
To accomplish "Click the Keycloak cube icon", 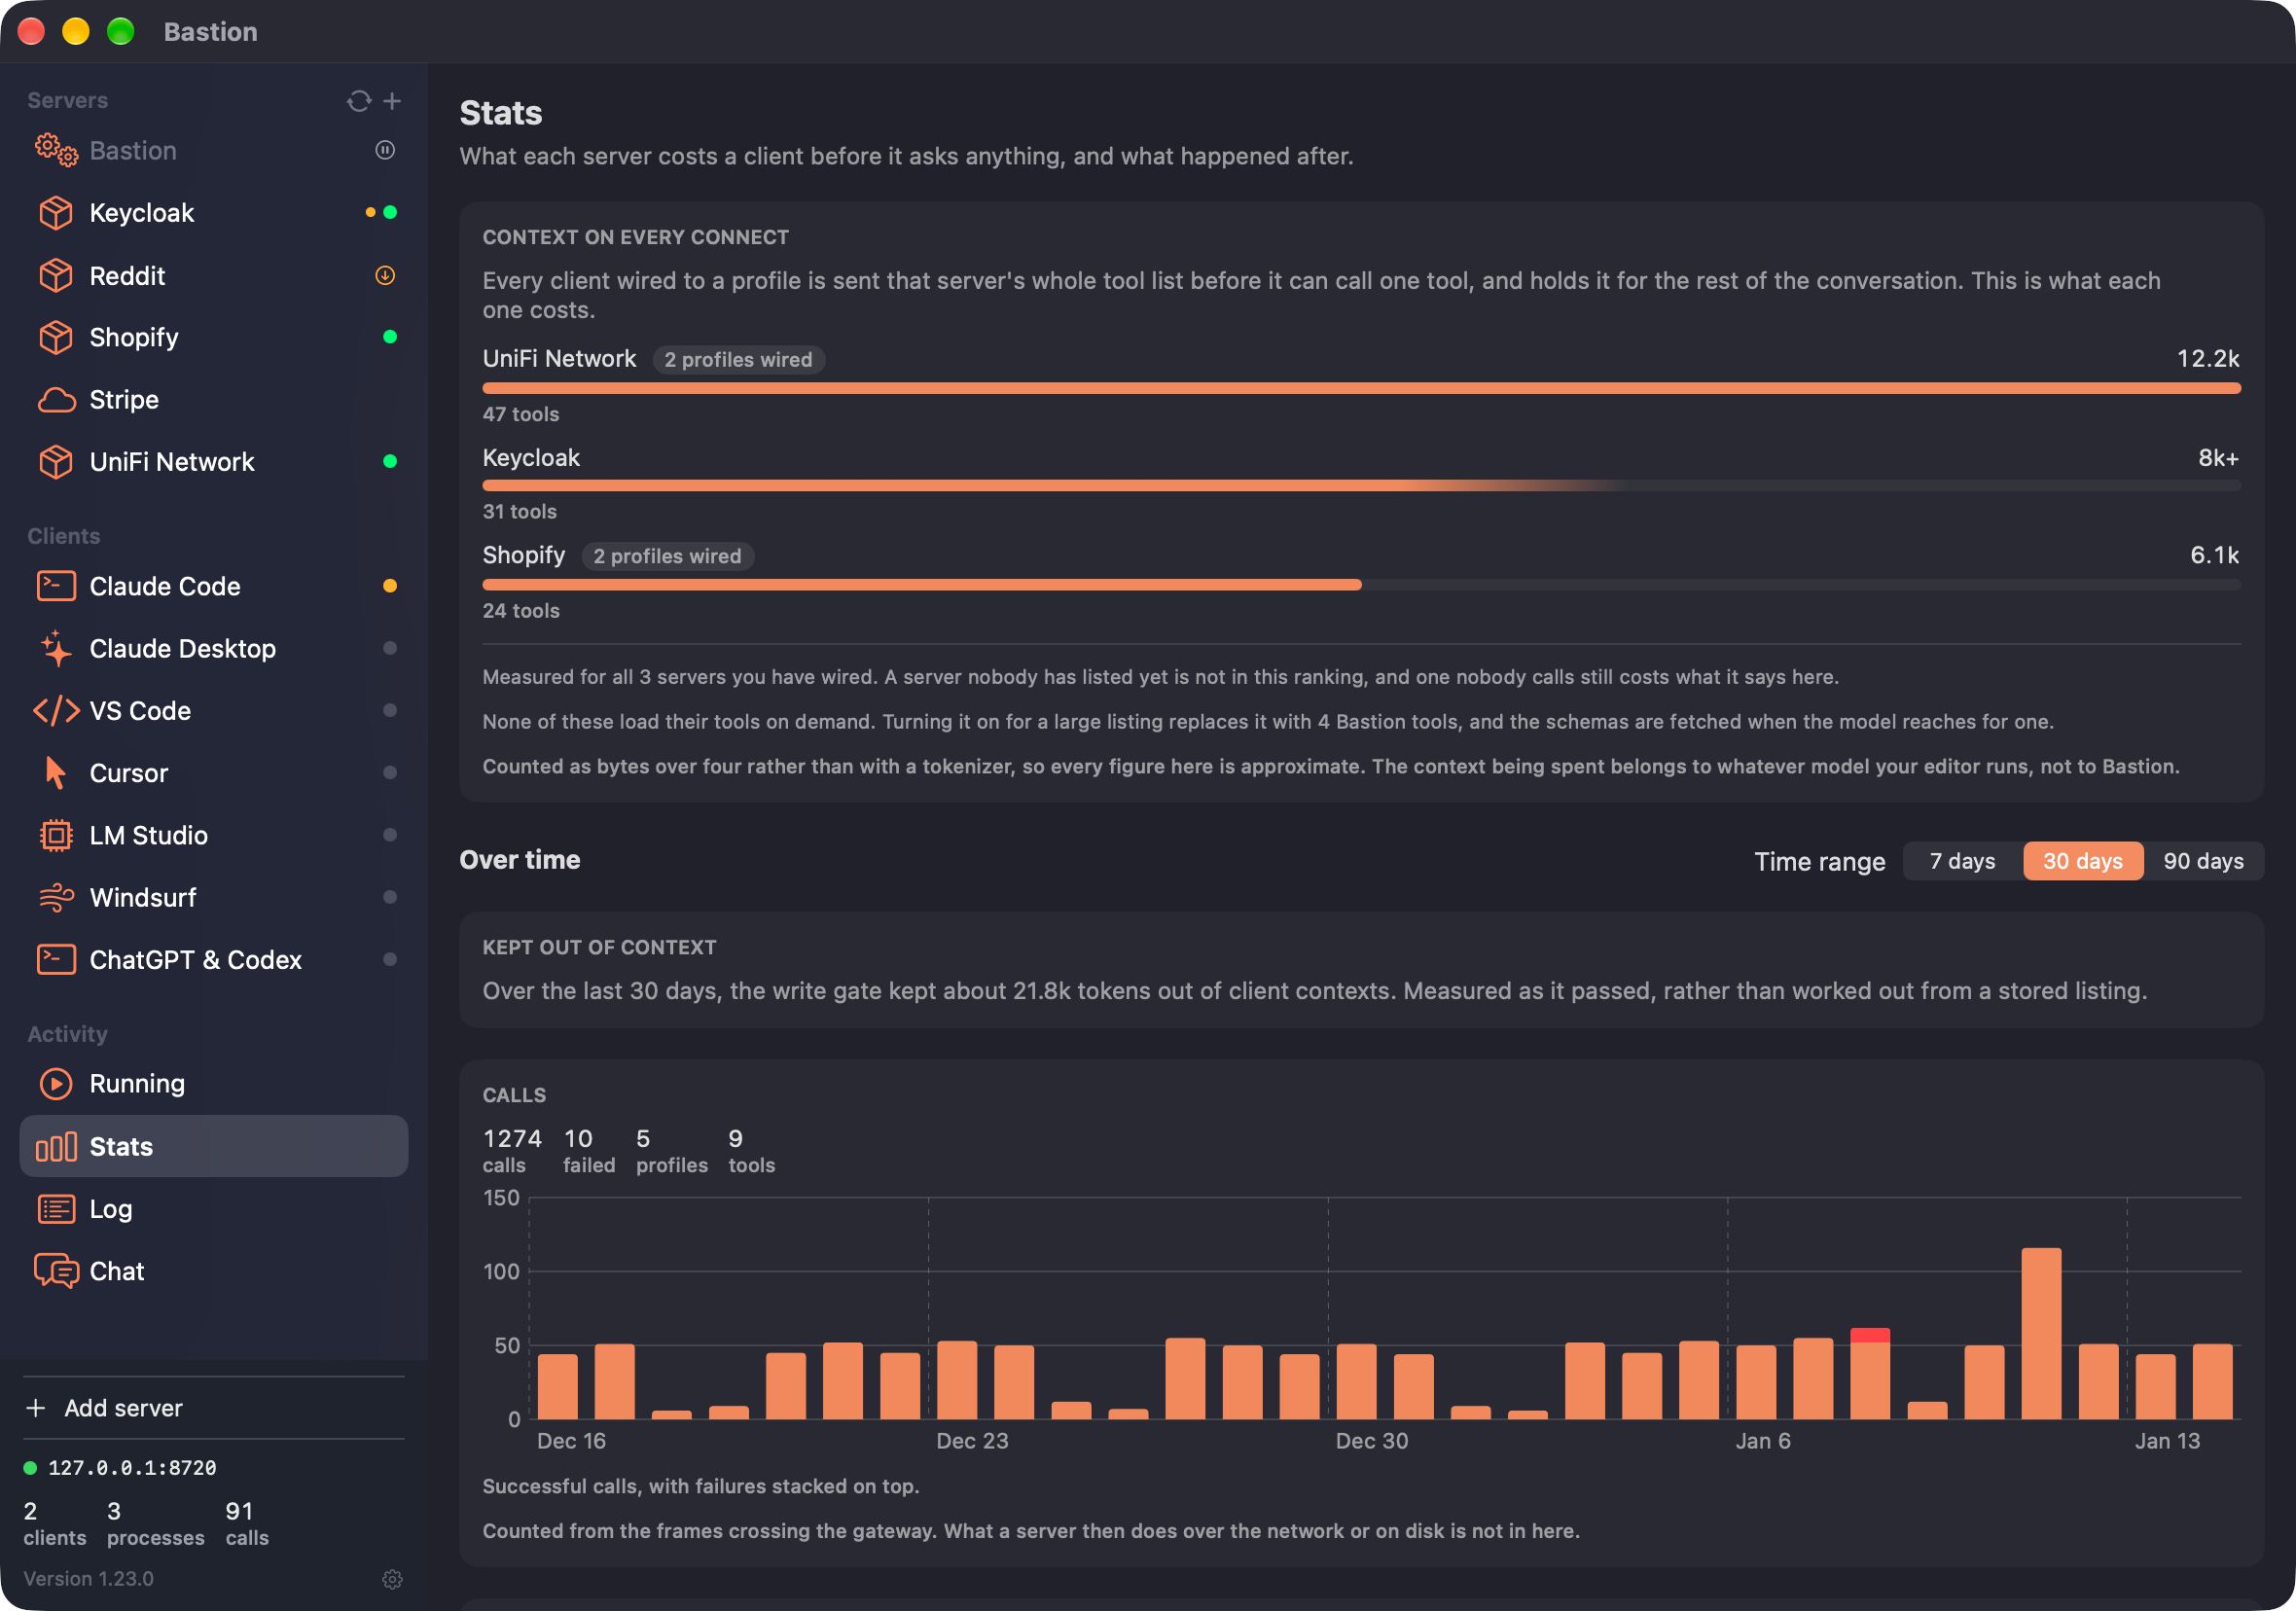I will 56,213.
